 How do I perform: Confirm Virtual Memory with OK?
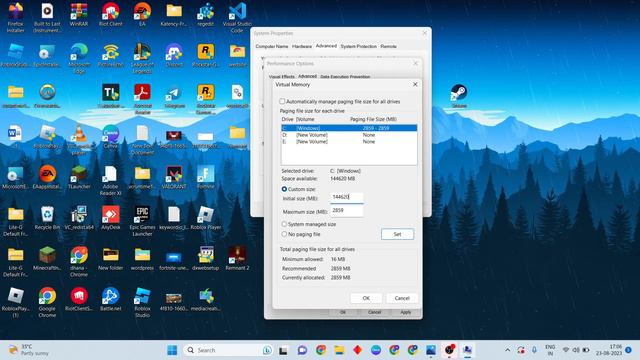point(366,298)
